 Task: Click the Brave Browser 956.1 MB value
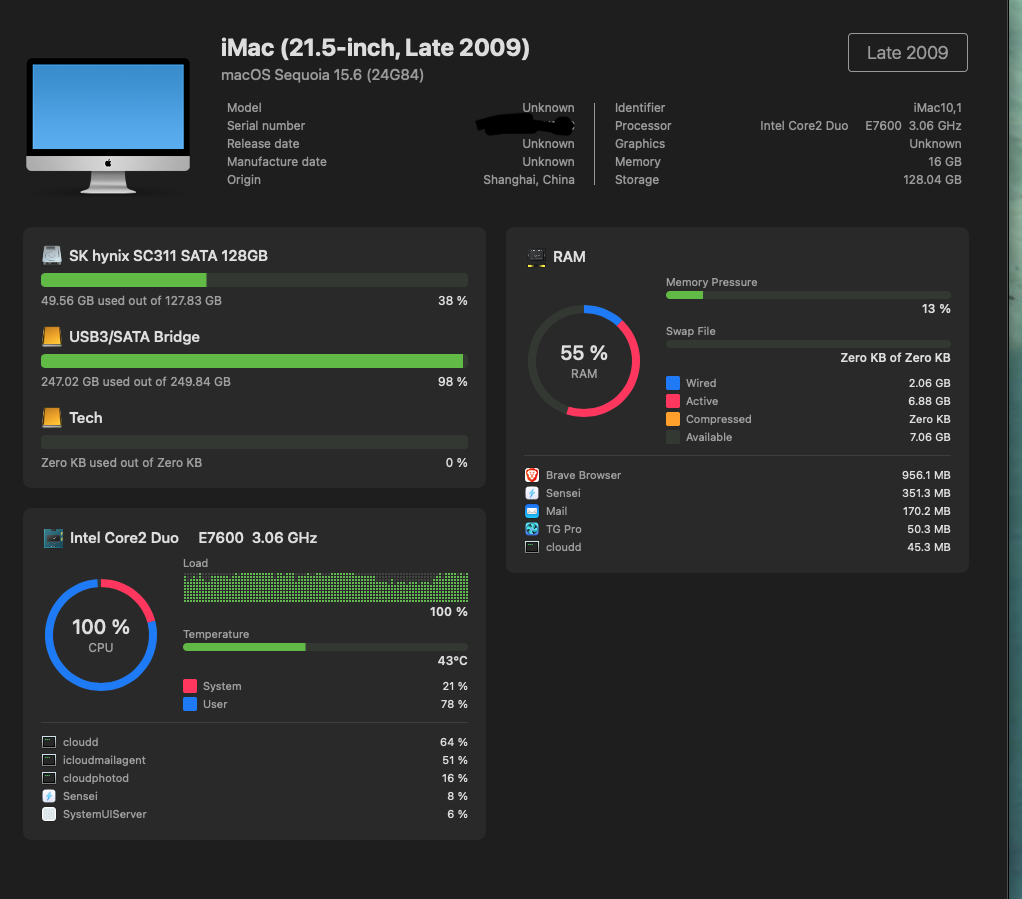[x=926, y=475]
